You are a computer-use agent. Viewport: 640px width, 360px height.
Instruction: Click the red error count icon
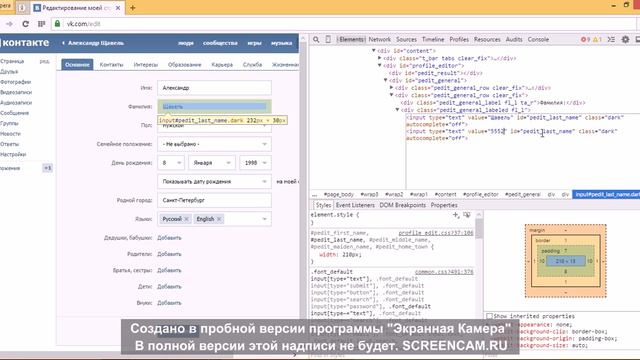[x=585, y=40]
